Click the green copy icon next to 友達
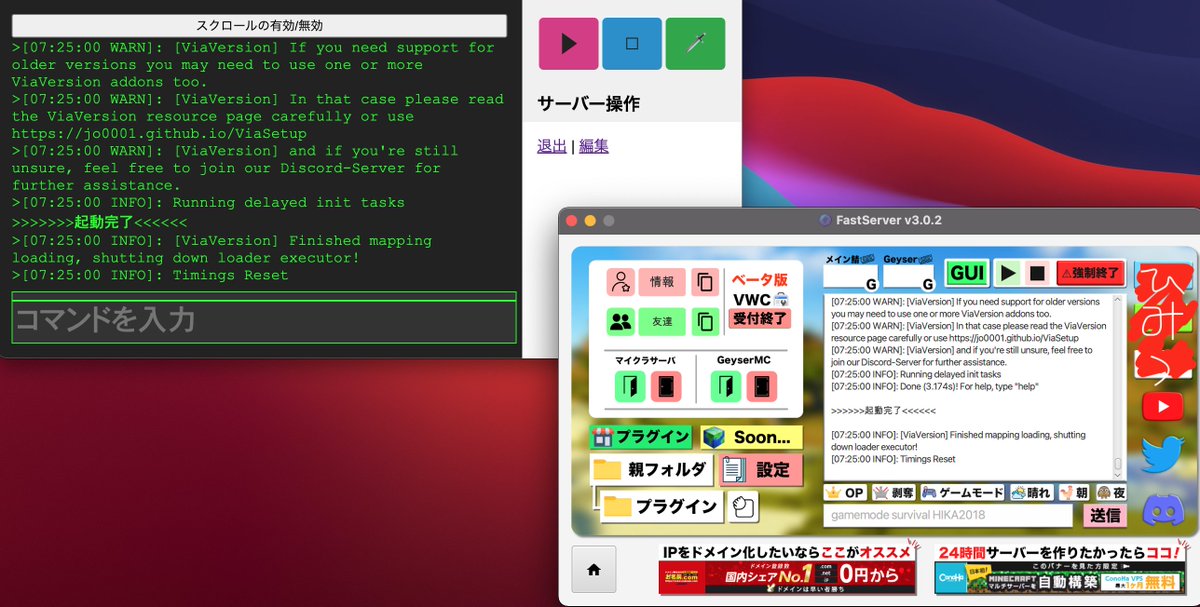 pyautogui.click(x=705, y=321)
